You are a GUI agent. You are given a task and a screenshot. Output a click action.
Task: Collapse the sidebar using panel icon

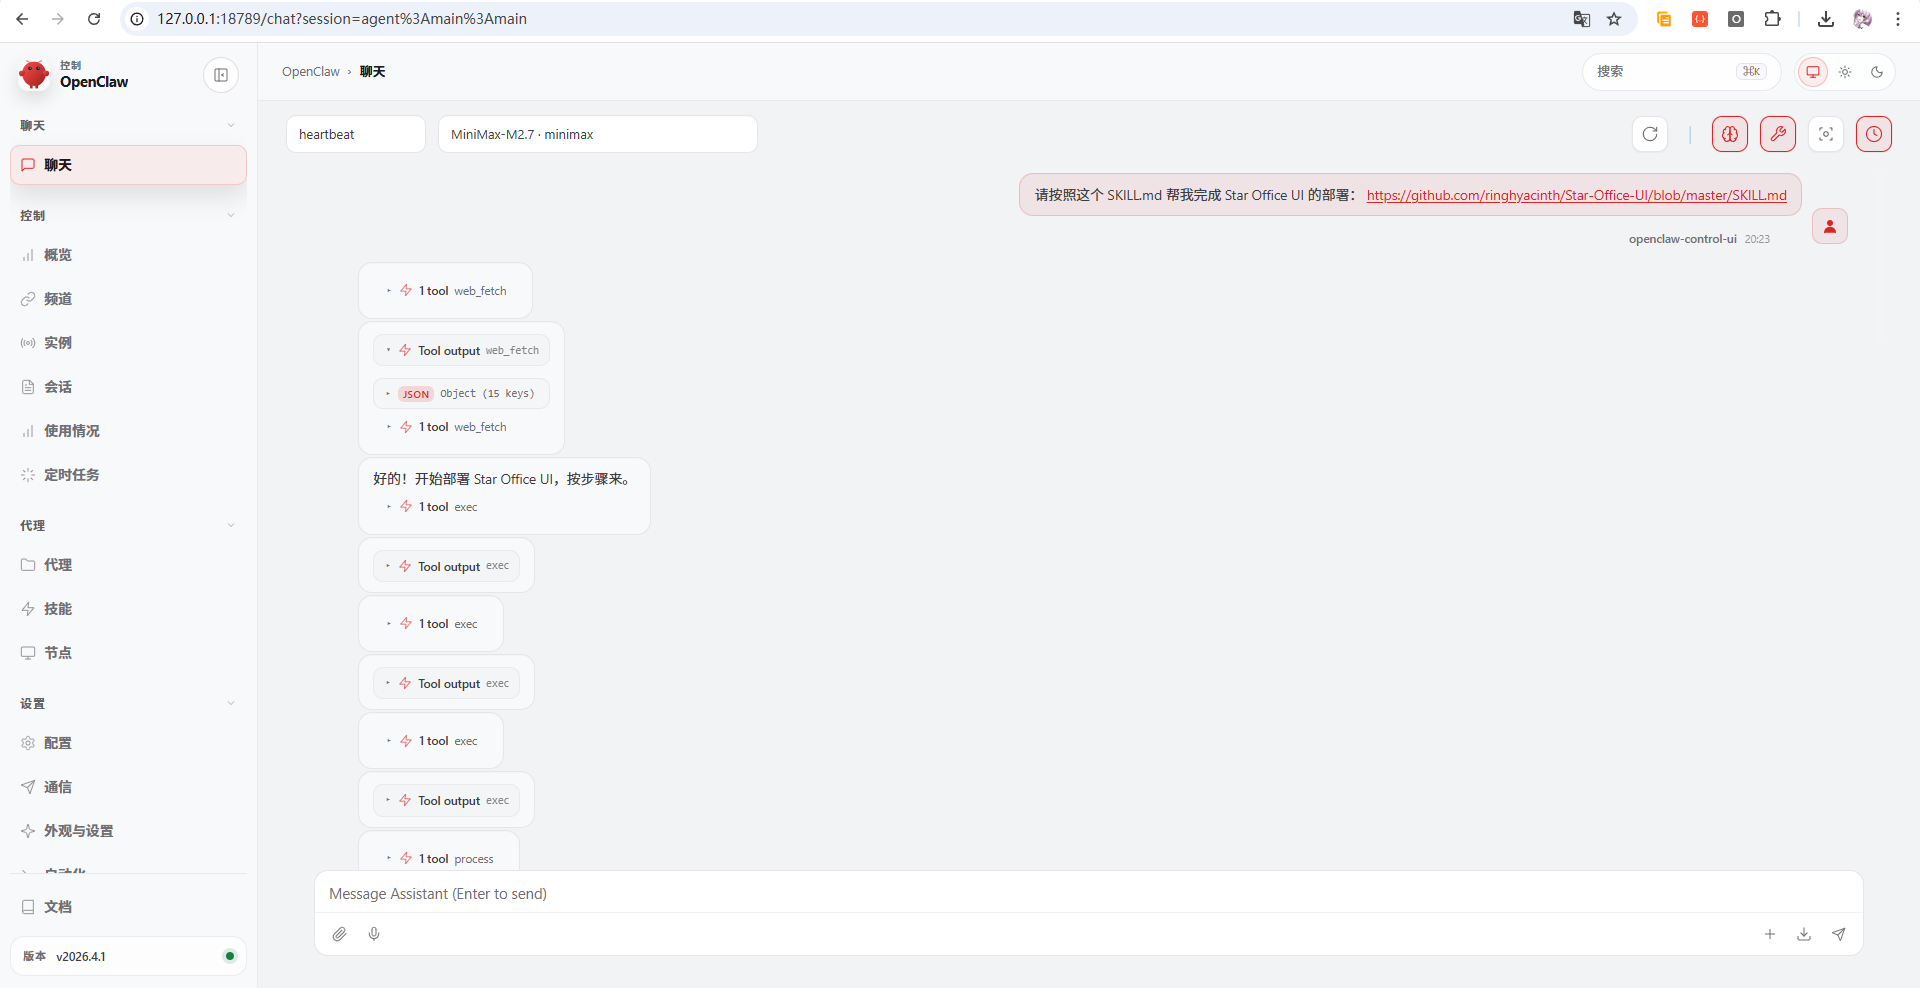(x=221, y=75)
